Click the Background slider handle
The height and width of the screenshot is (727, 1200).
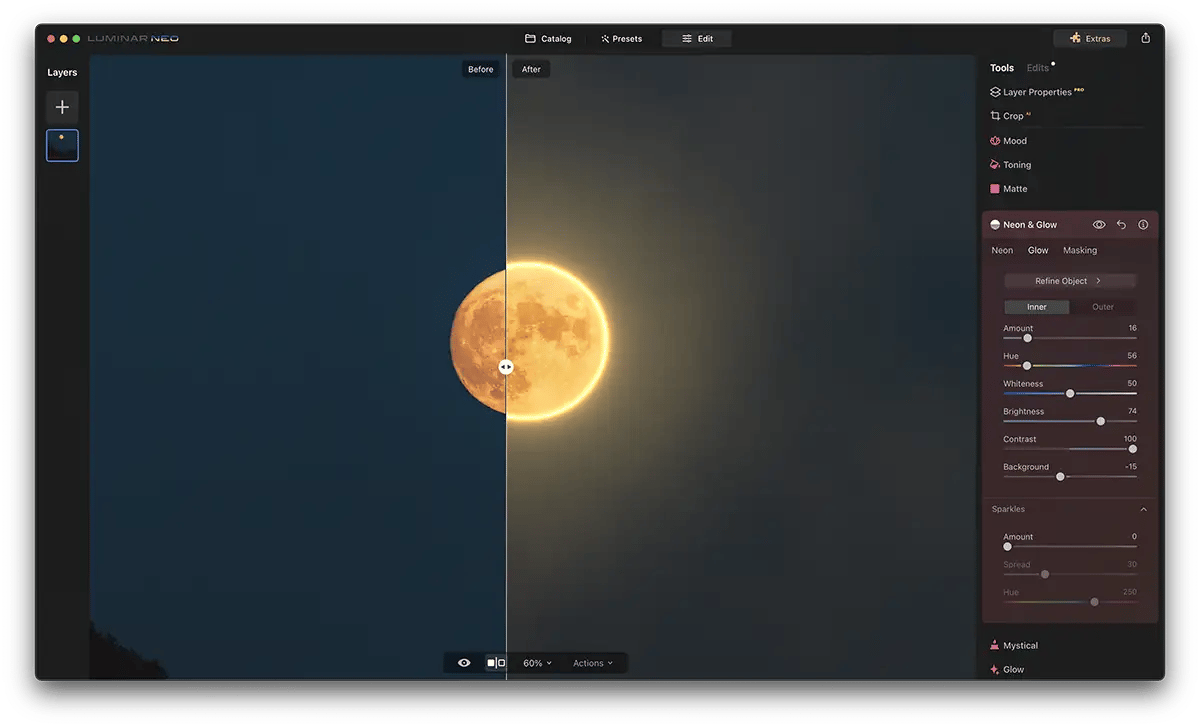tap(1060, 477)
